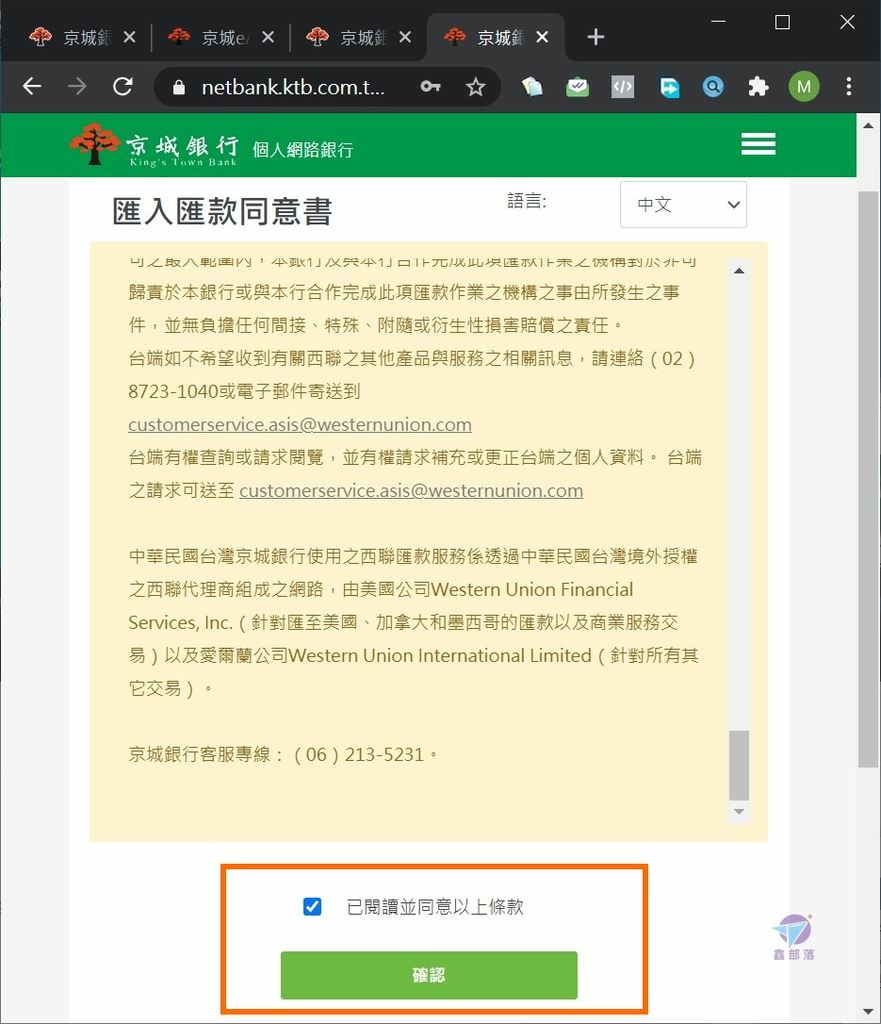Screen dimensions: 881x1024
Task: Click the 已閱讀並同意以上條款 label text
Action: 435,906
